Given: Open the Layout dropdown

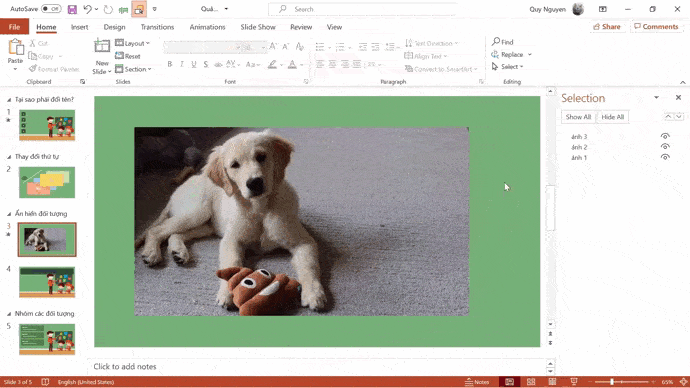Looking at the screenshot, I should pyautogui.click(x=132, y=43).
